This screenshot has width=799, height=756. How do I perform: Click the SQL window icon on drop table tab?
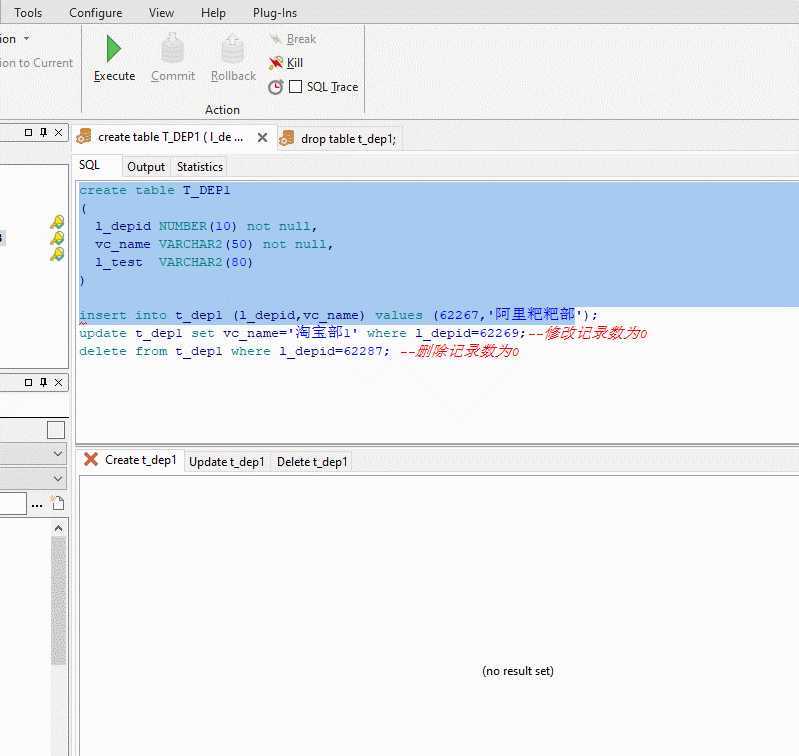[x=287, y=138]
